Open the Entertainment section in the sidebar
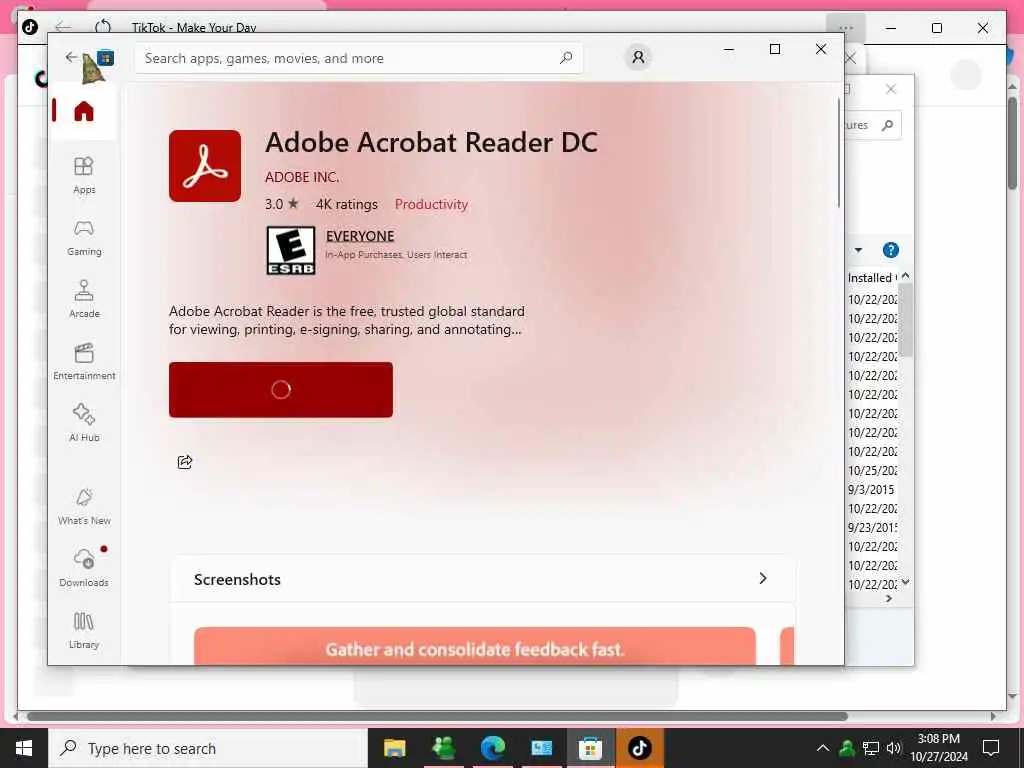1024x768 pixels. 84,361
